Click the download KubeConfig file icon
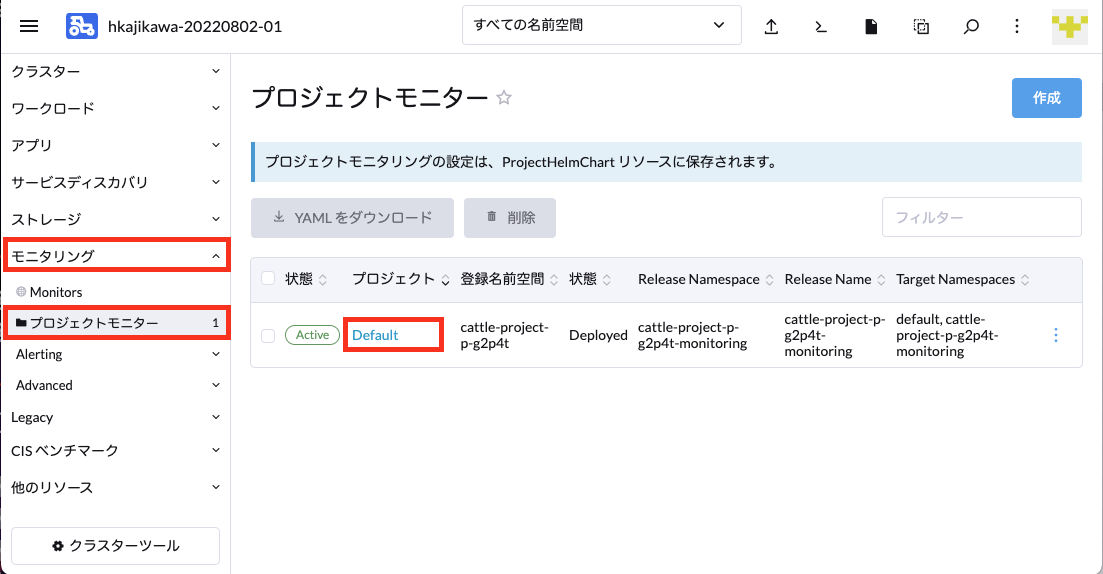Viewport: 1103px width, 574px height. coord(871,27)
